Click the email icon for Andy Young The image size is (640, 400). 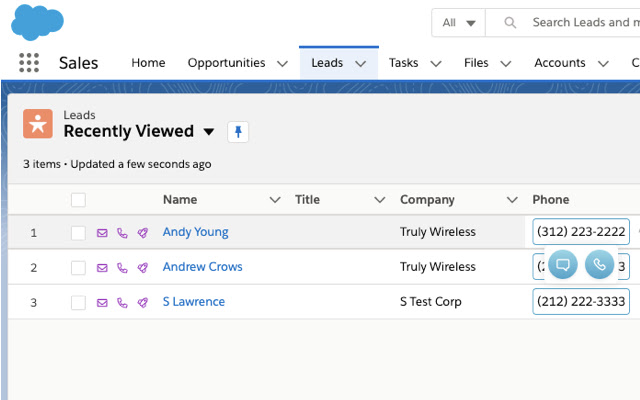(102, 233)
